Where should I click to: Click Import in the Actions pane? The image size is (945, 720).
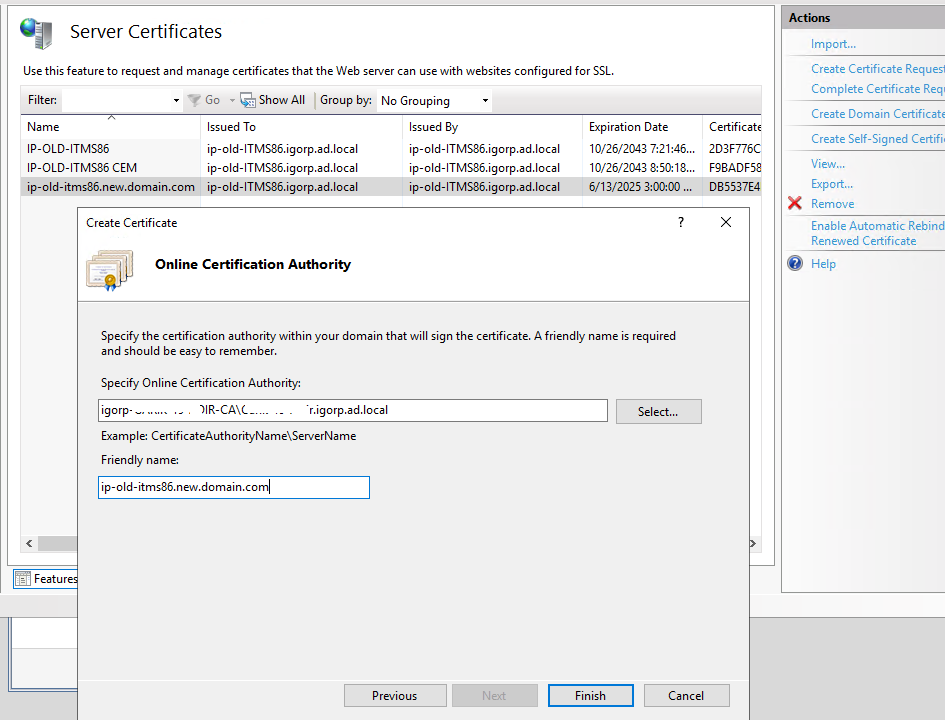coord(833,43)
